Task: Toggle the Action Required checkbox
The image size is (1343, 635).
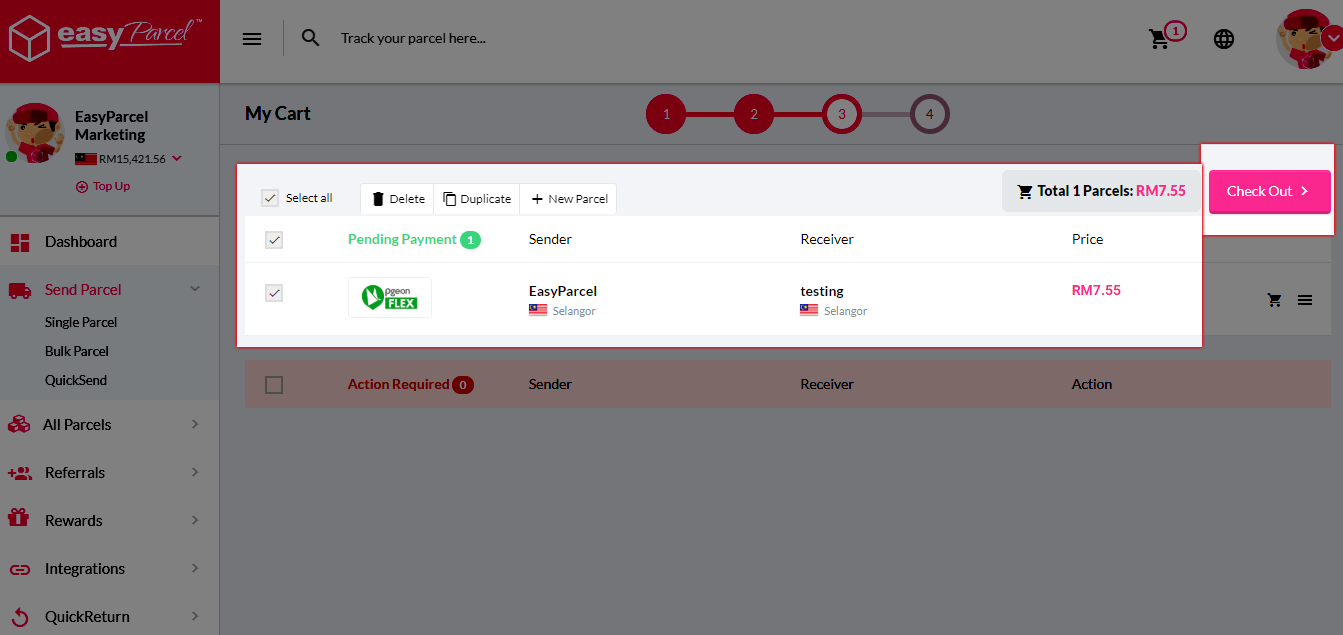Action: coord(274,385)
